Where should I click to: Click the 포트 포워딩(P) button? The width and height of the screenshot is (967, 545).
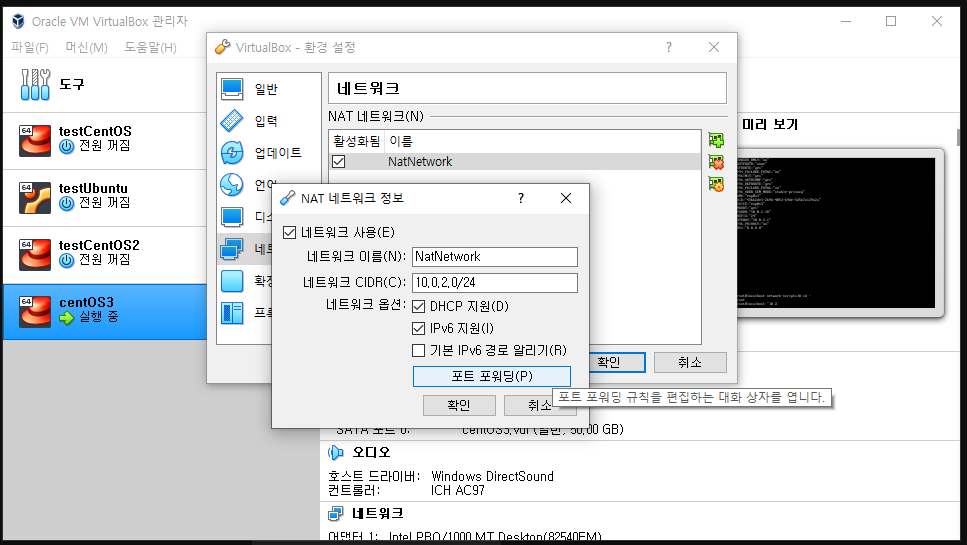492,376
